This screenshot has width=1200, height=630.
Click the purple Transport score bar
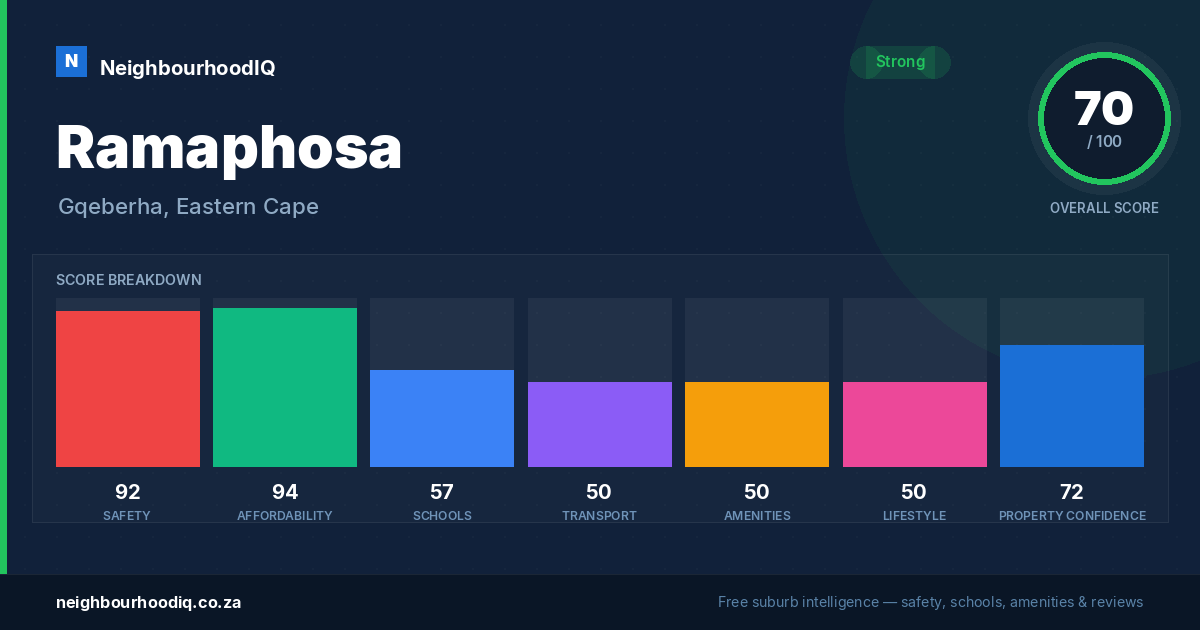click(x=600, y=424)
